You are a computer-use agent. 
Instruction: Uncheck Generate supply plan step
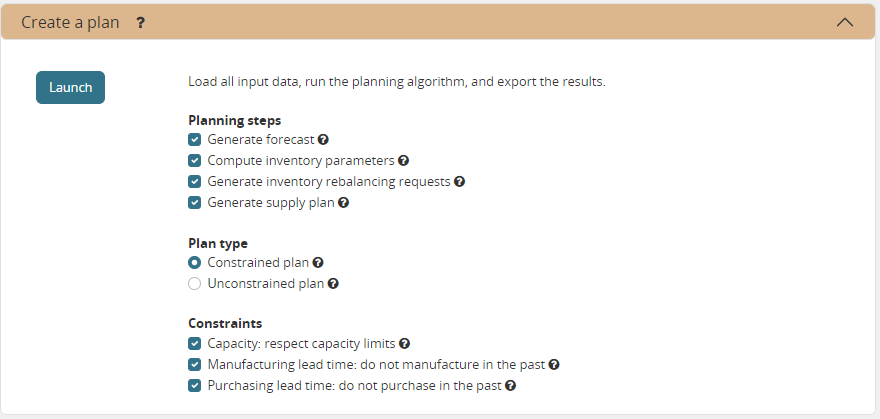pyautogui.click(x=195, y=202)
